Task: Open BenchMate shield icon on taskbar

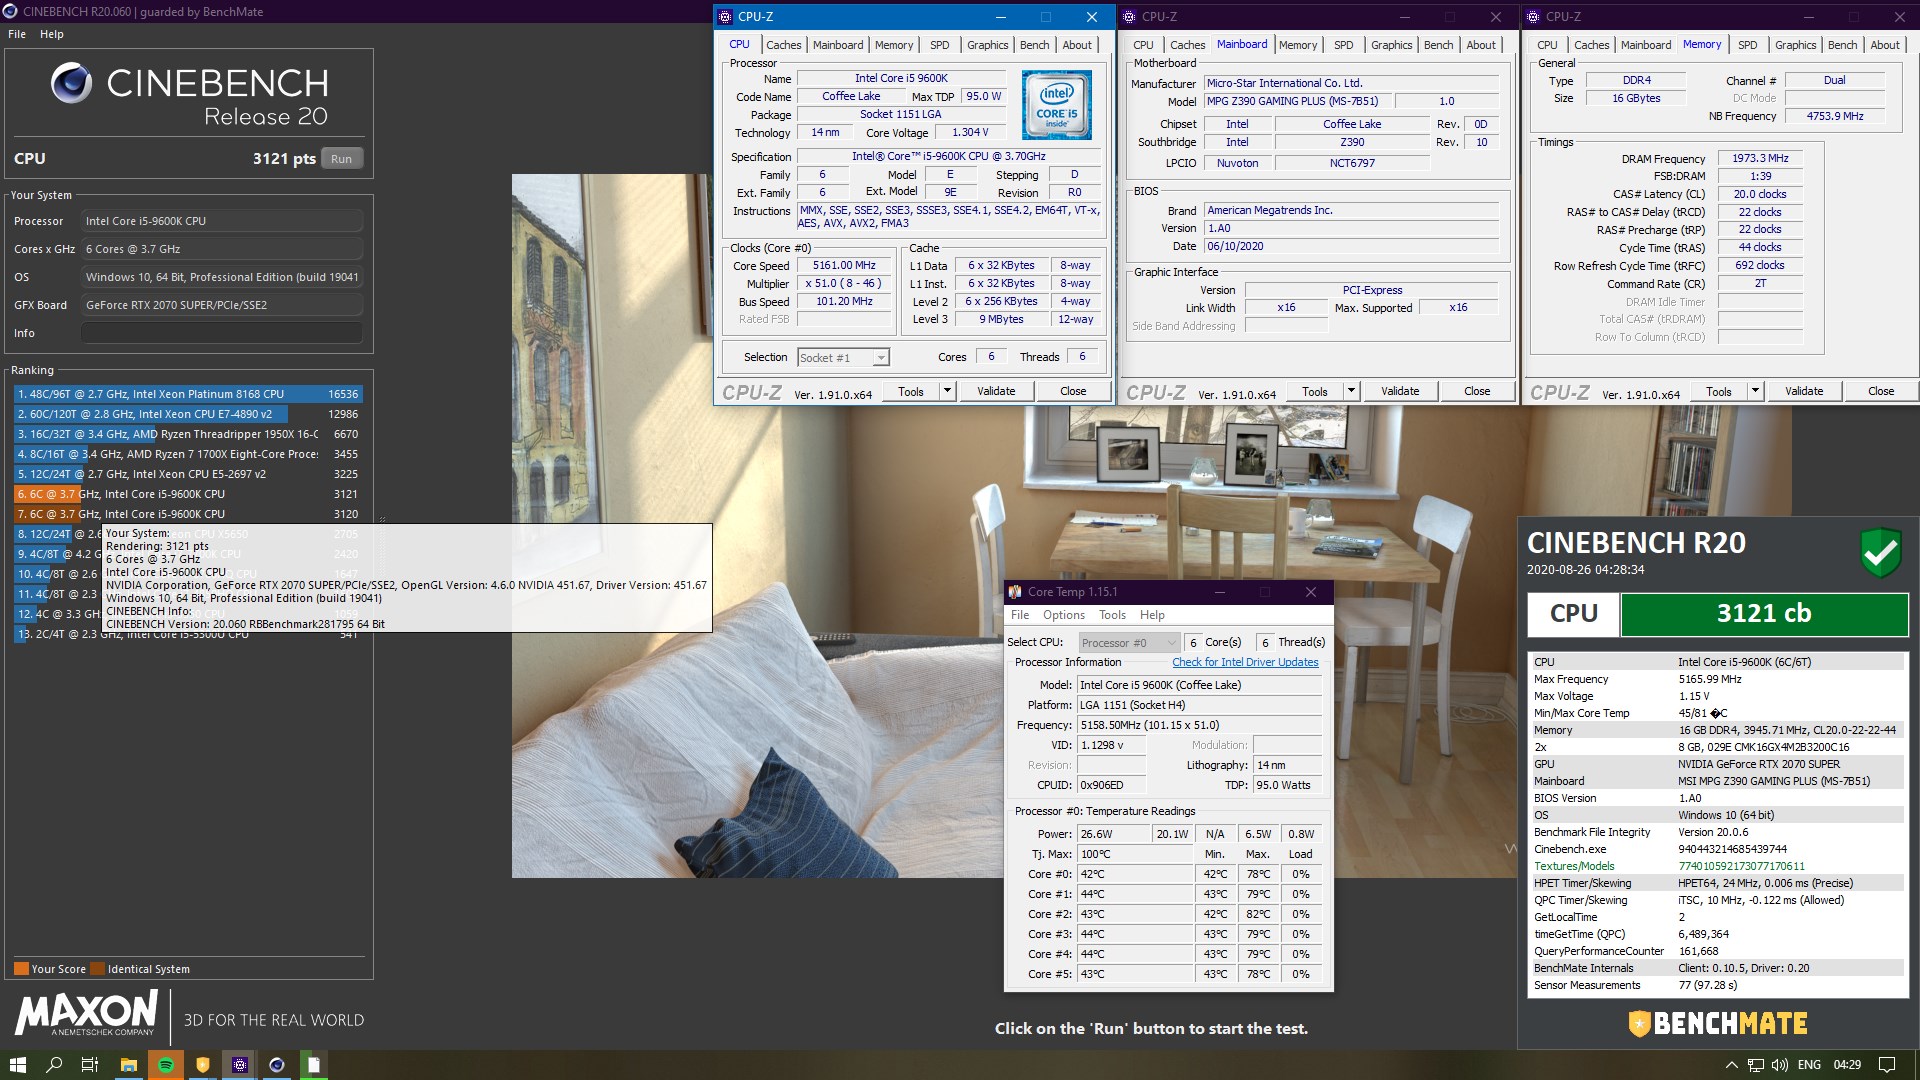Action: click(x=203, y=1065)
